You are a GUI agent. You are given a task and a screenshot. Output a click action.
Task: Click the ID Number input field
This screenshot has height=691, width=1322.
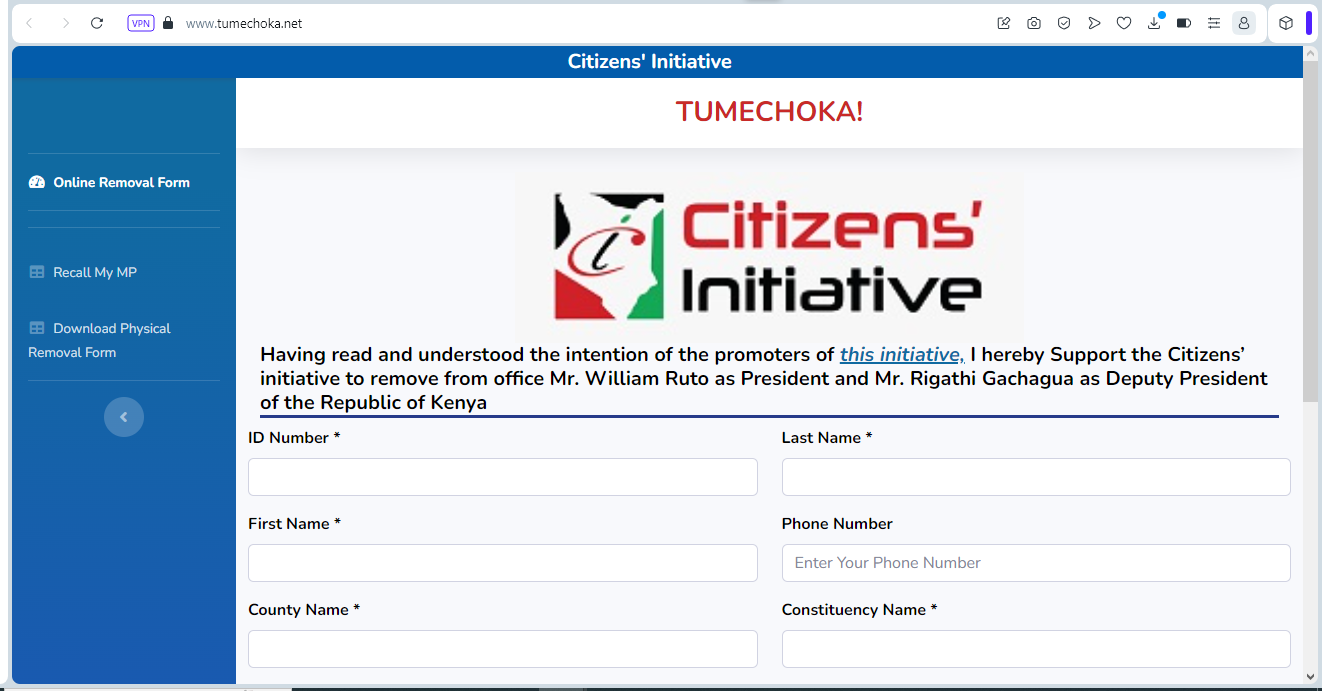click(x=502, y=477)
